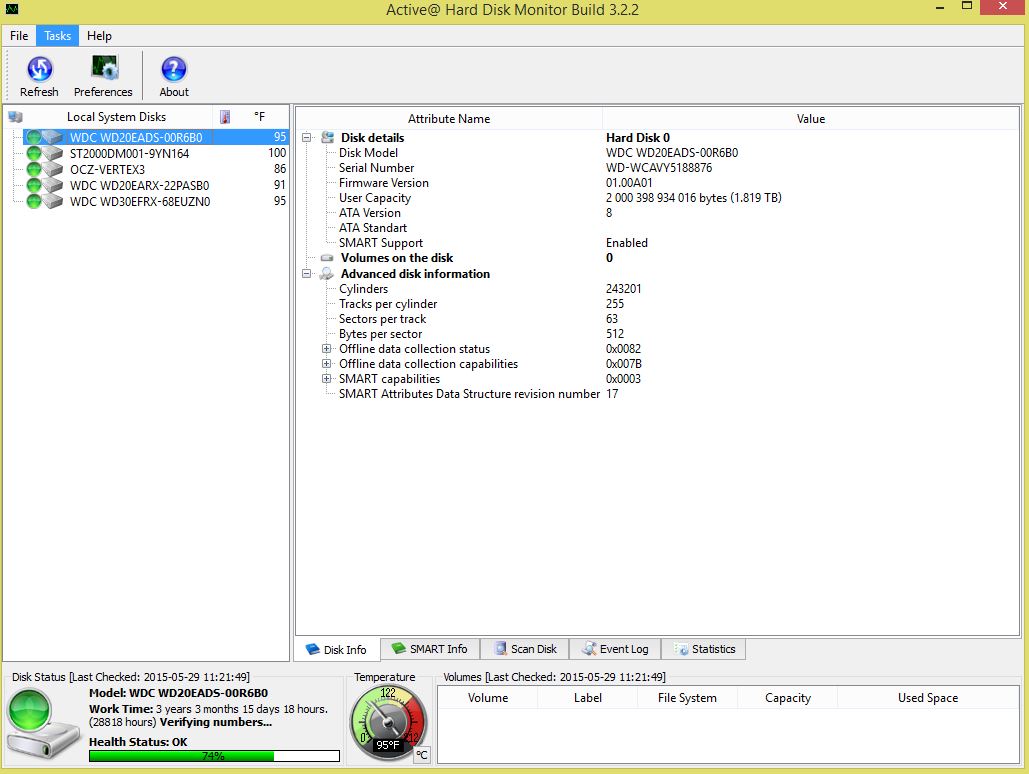Open Preferences from the toolbar

103,70
